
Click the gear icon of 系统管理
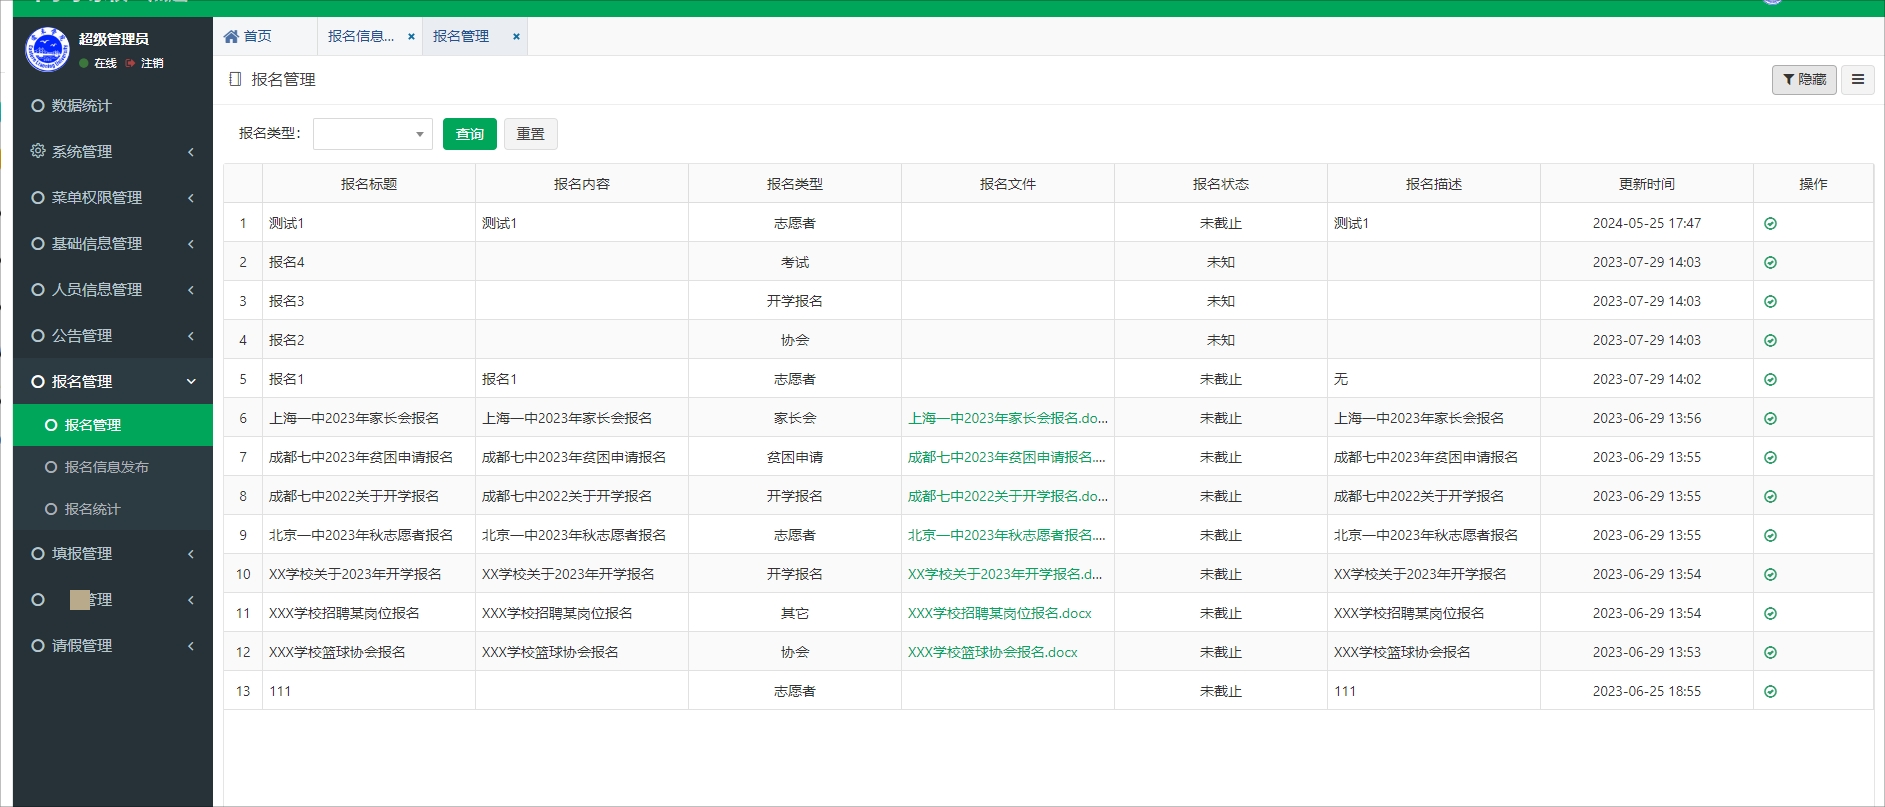pos(38,151)
